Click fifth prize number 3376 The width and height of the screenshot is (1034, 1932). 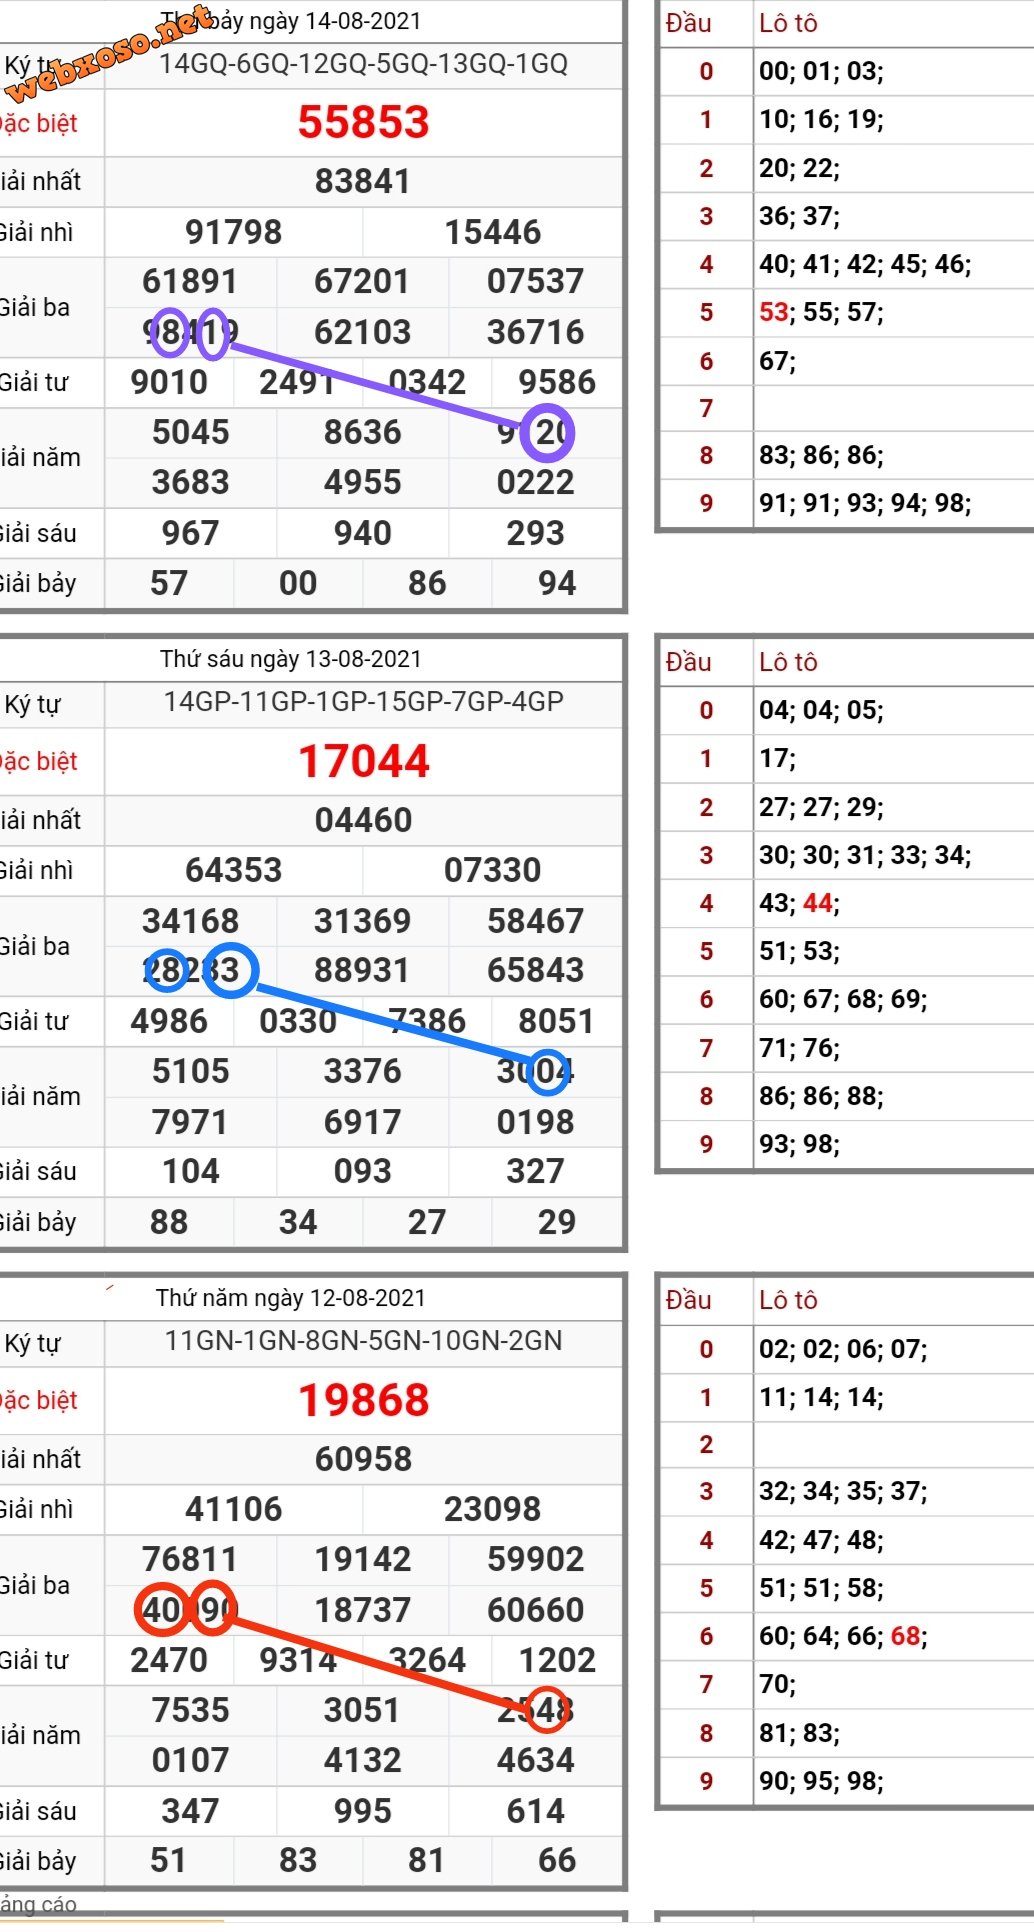pos(362,1070)
